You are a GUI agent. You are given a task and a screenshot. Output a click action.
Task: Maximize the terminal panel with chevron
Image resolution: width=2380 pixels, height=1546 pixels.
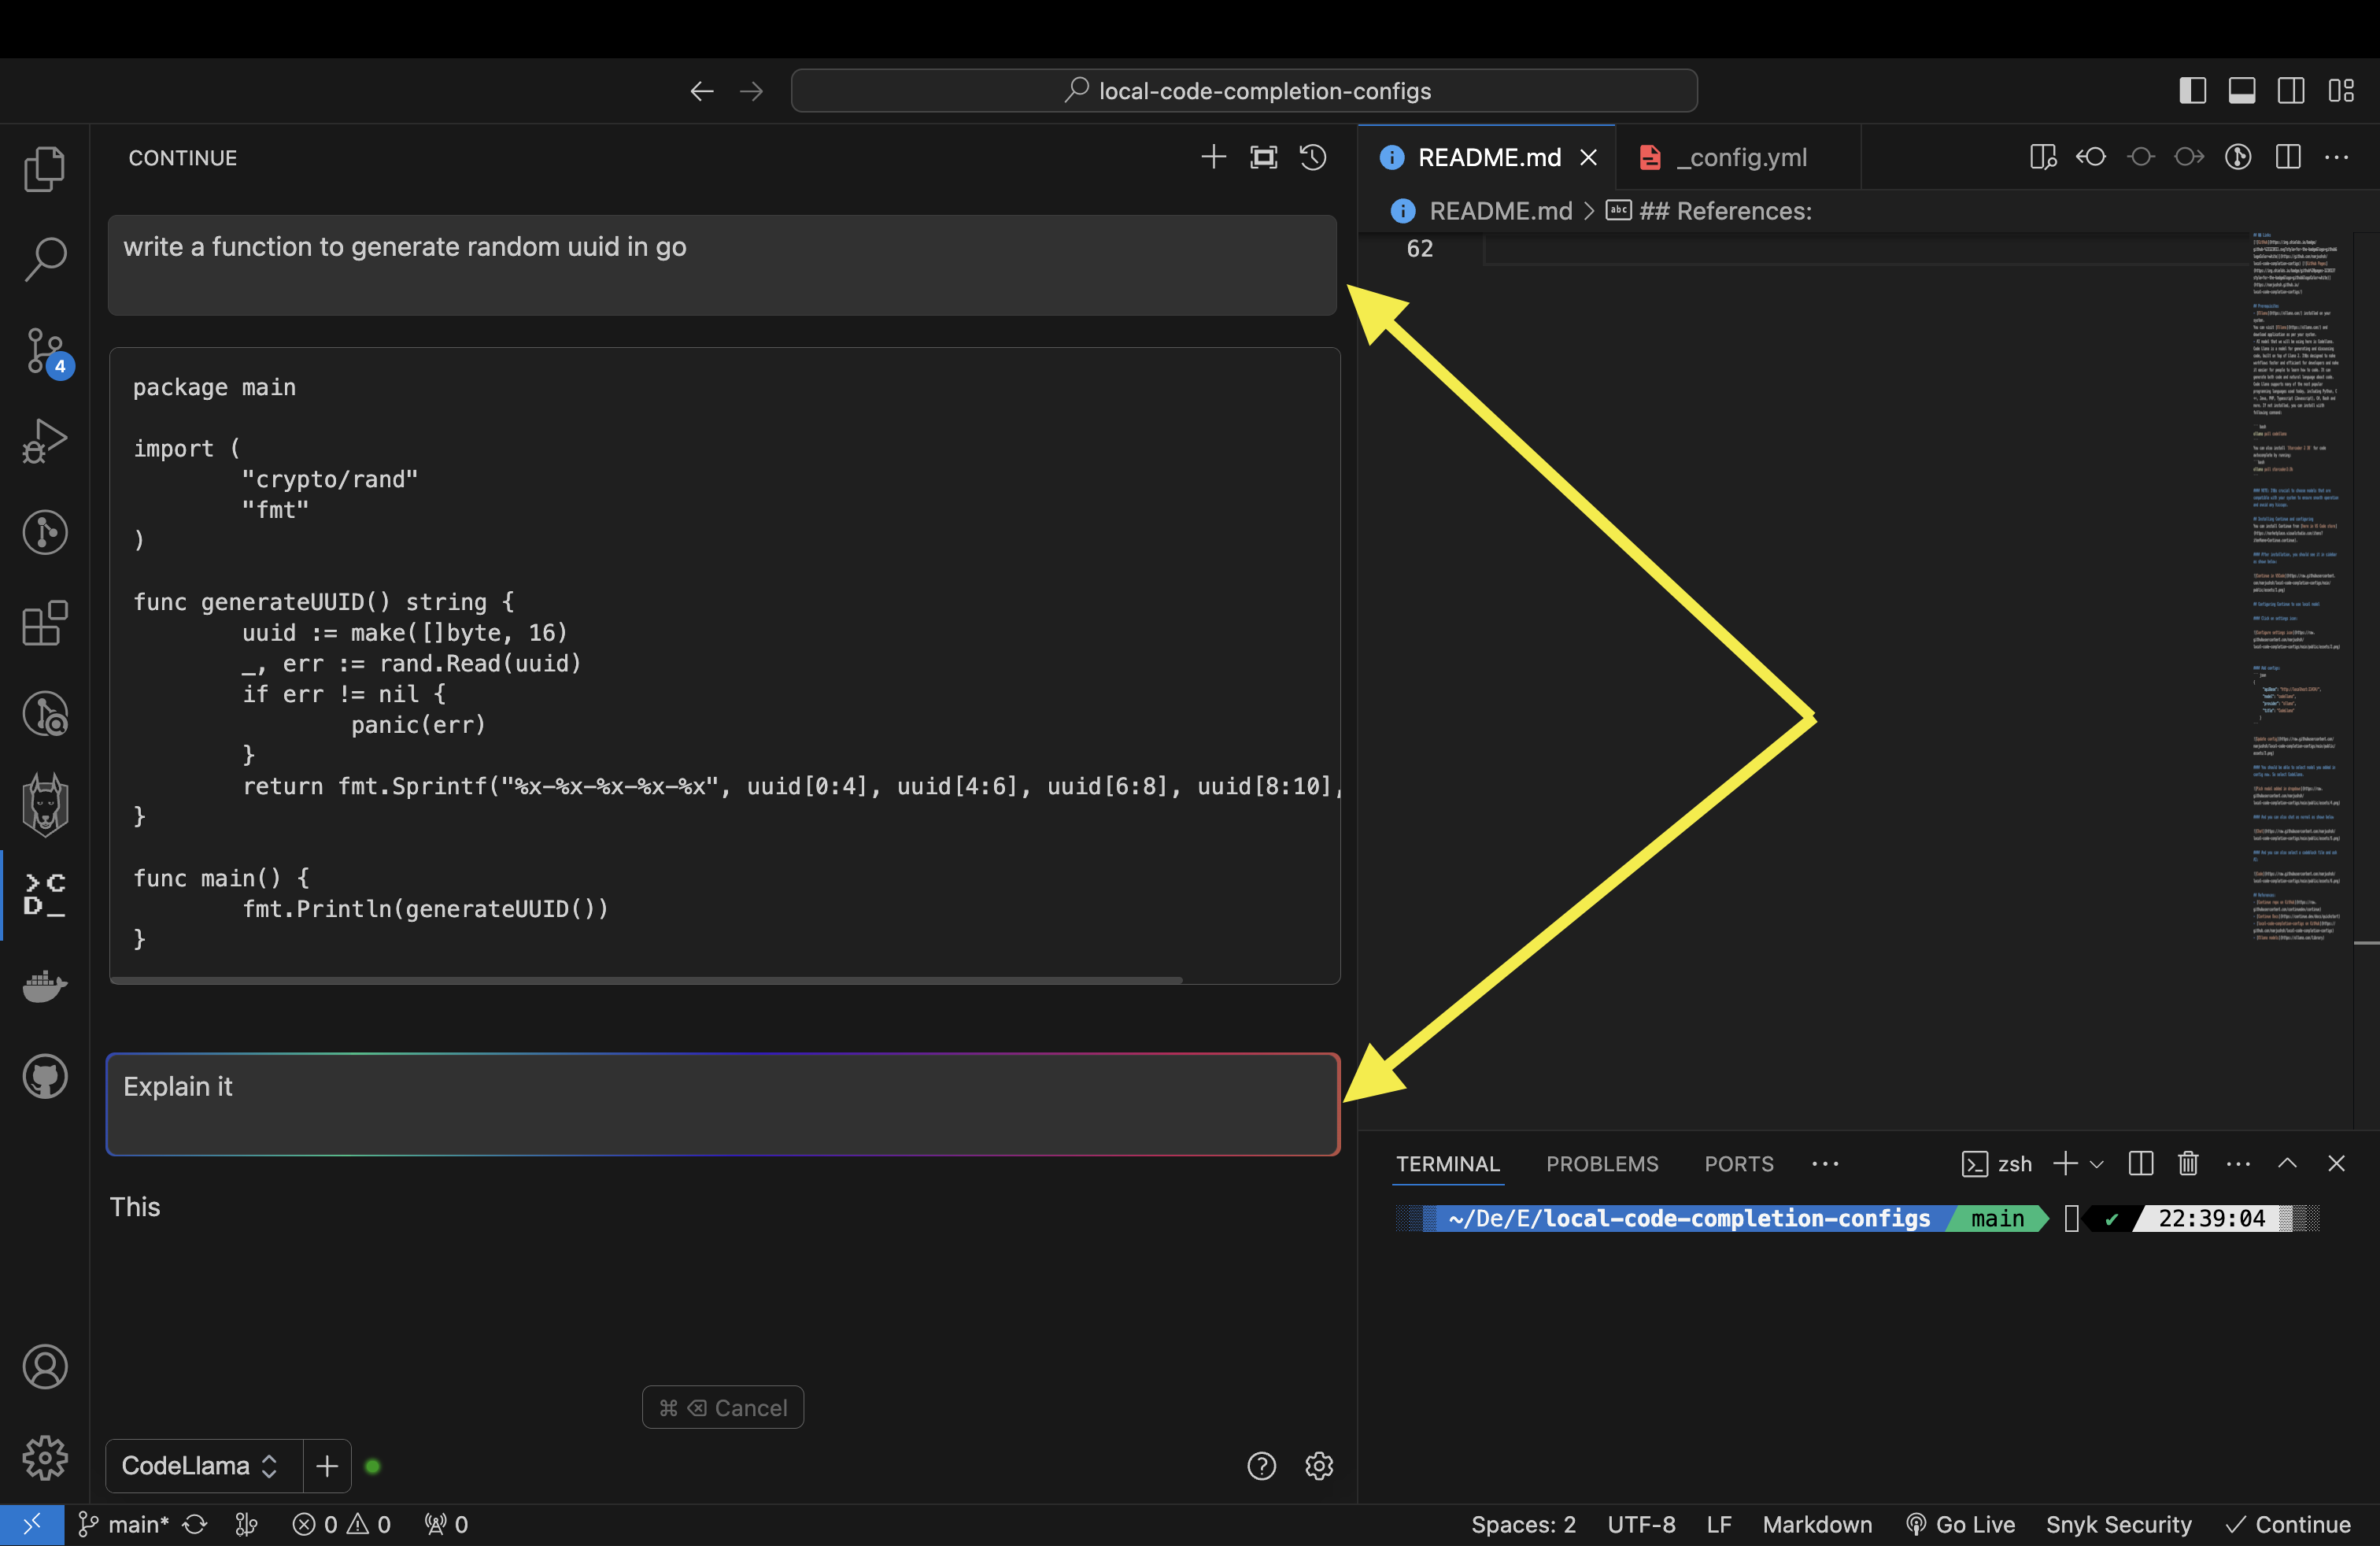pos(2287,1163)
